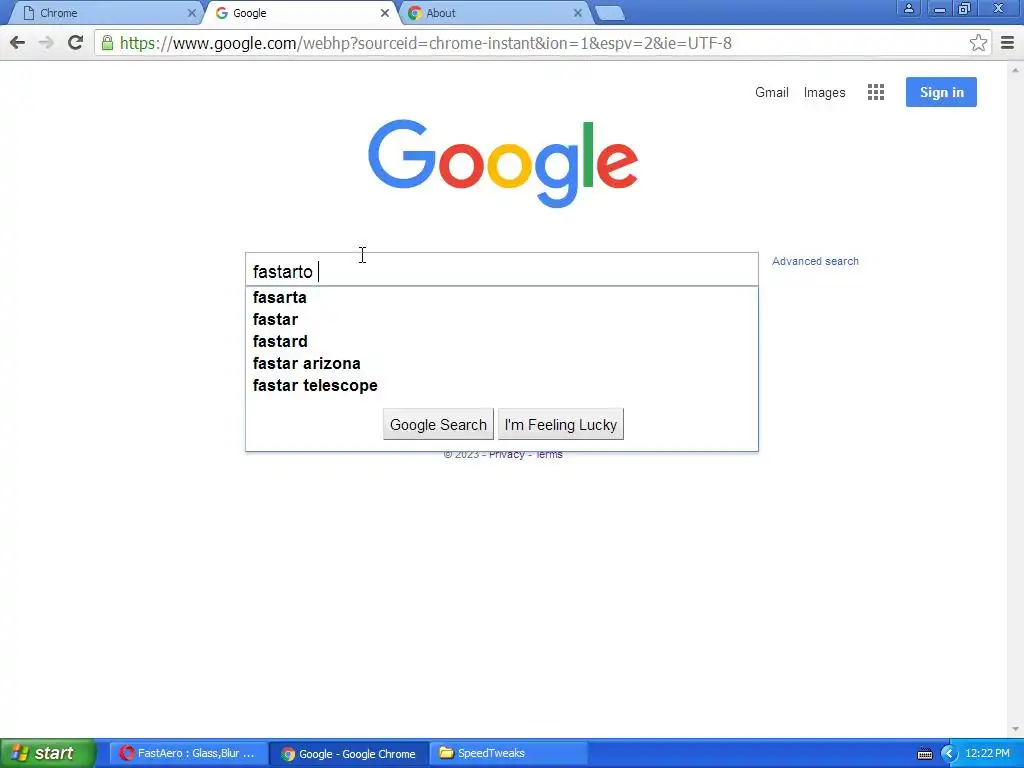
Task: Open the Google apps grid icon
Action: (x=876, y=92)
